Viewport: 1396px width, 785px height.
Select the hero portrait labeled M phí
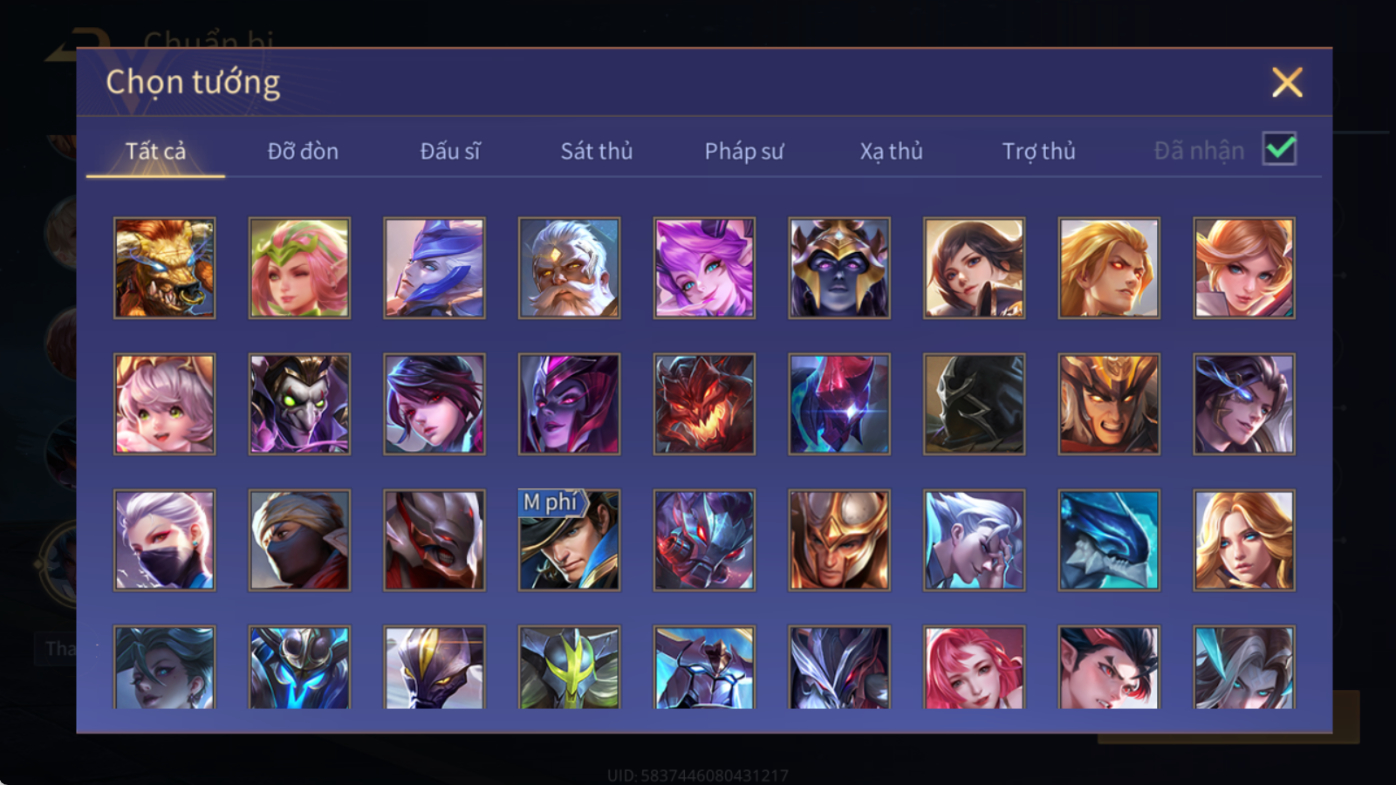569,540
